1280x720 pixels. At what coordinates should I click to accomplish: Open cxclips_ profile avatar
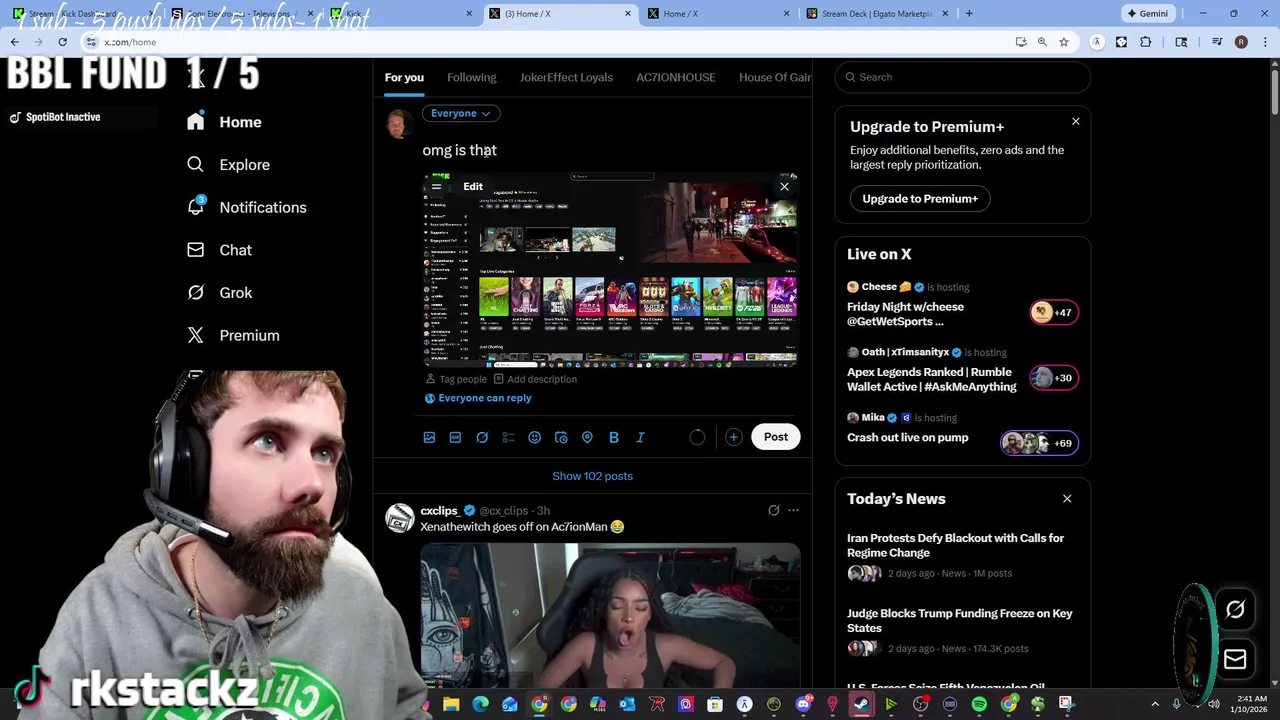[400, 518]
